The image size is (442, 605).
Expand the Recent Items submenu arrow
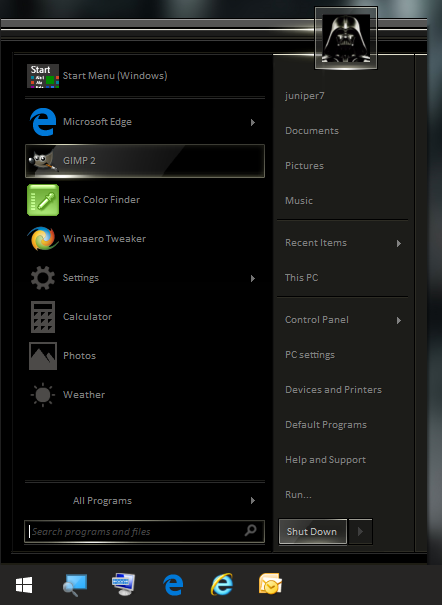399,243
